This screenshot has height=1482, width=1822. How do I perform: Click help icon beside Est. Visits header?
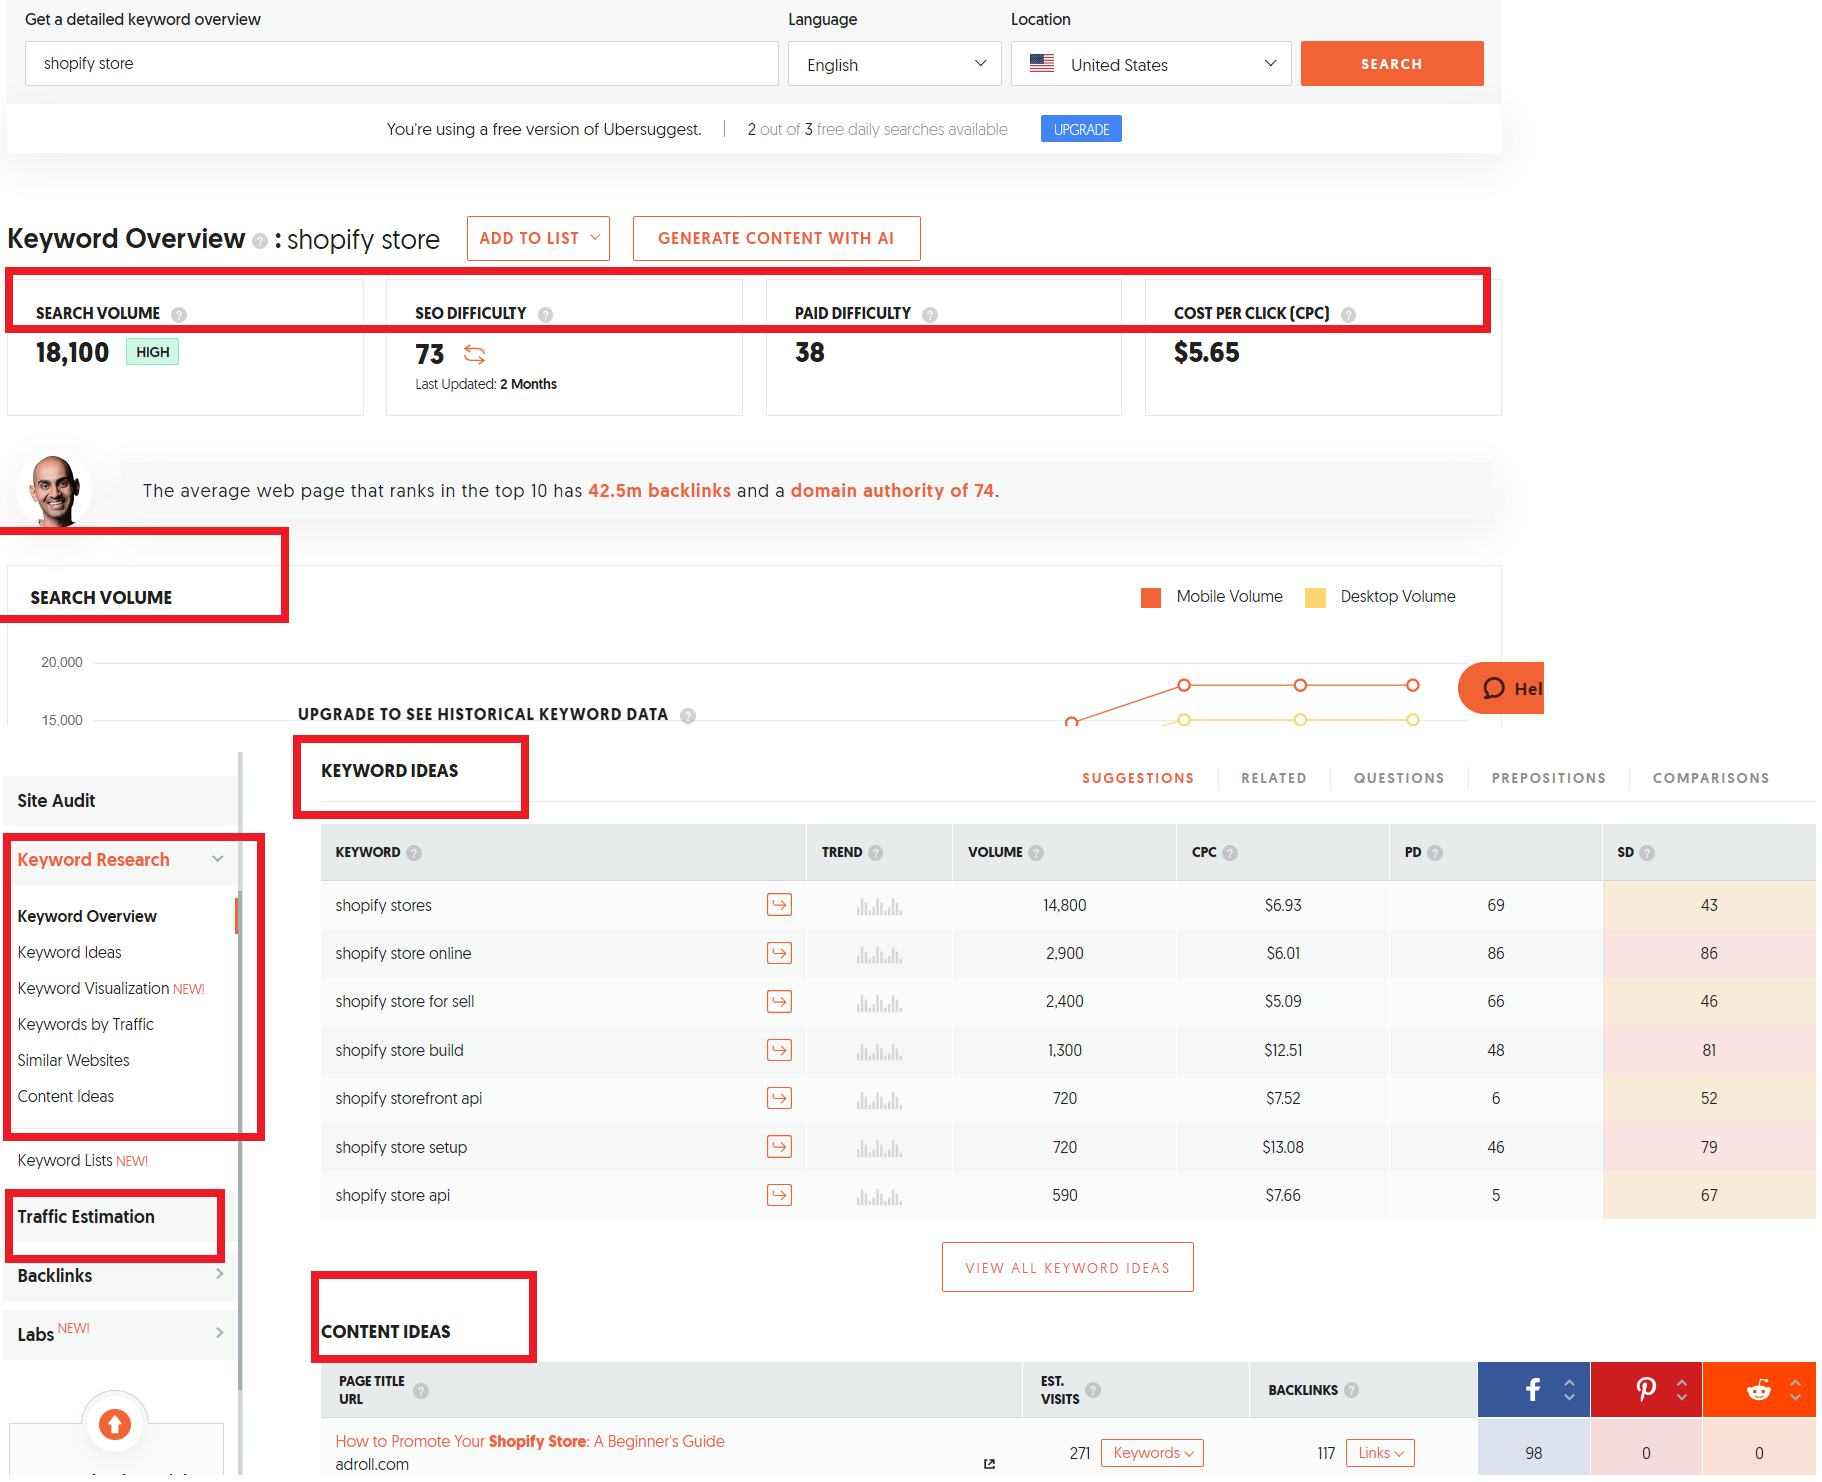1093,1390
